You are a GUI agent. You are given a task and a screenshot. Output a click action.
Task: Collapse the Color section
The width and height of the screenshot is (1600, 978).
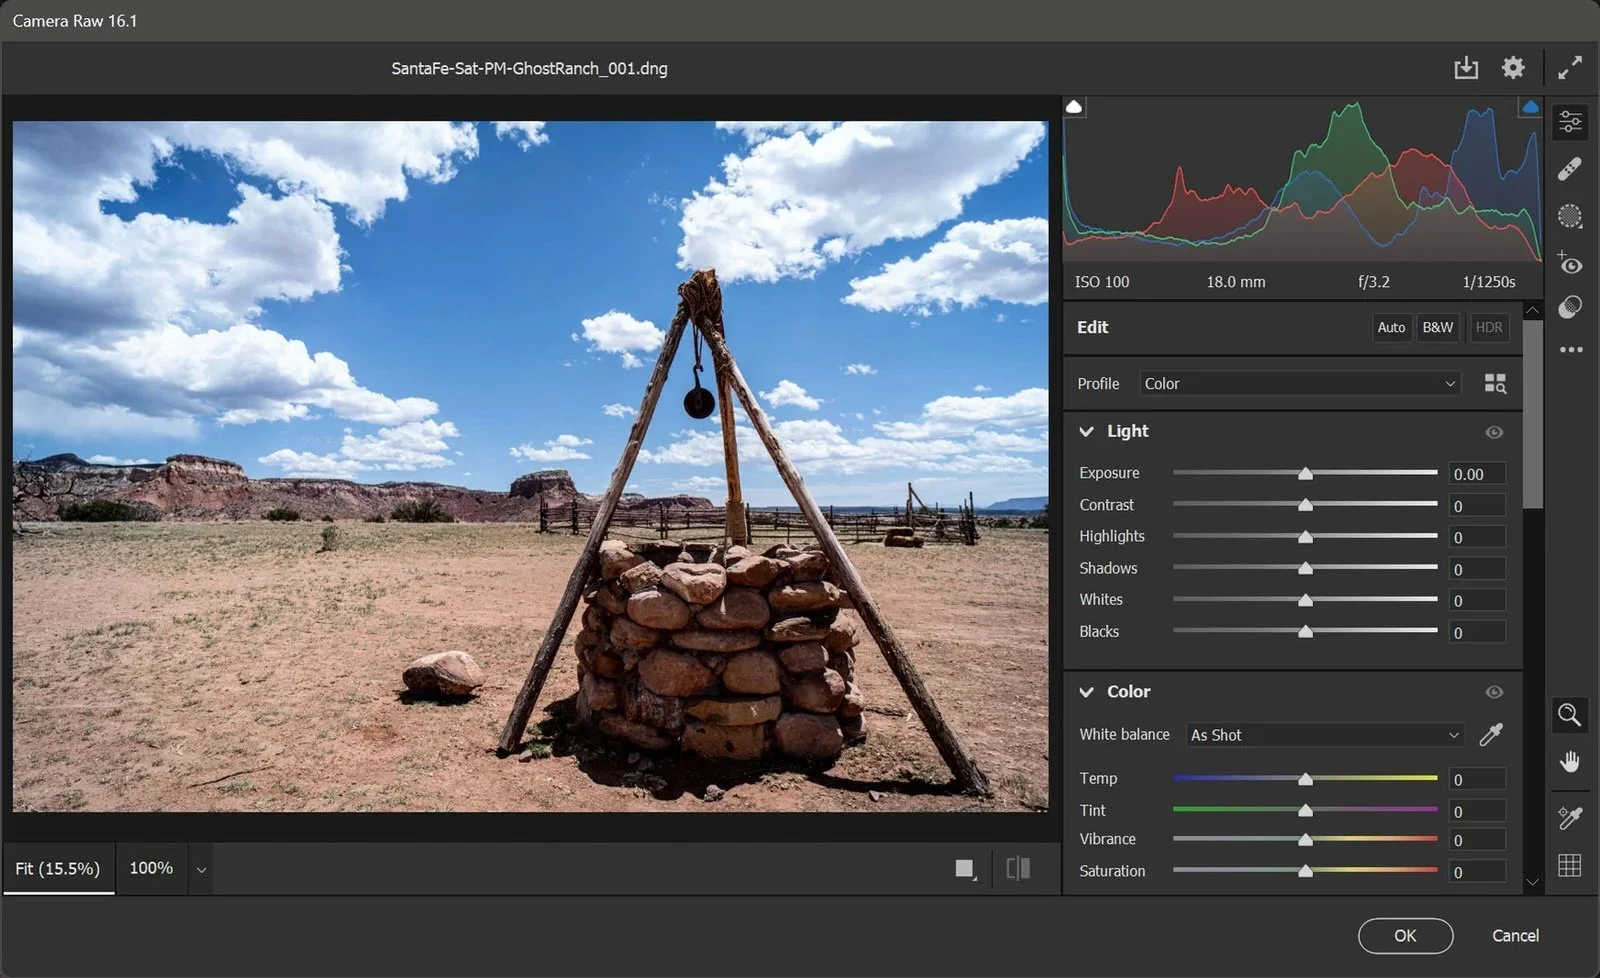1086,691
